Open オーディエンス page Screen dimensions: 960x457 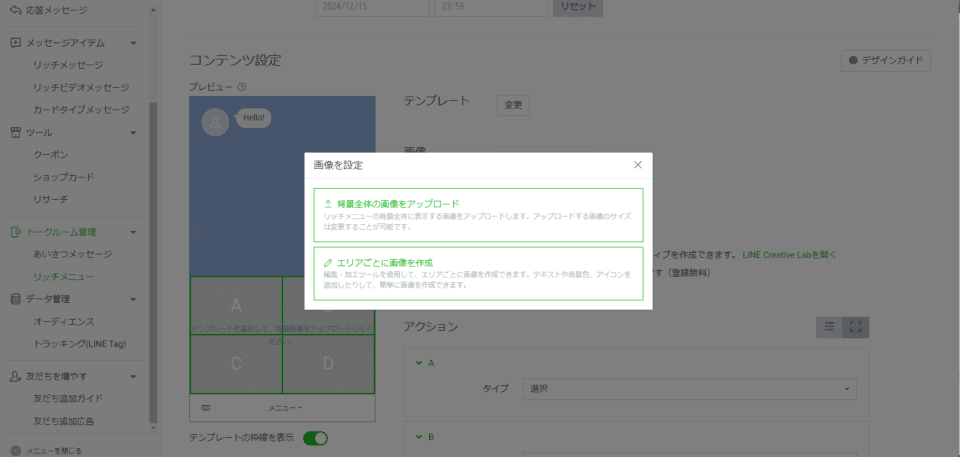(x=64, y=322)
